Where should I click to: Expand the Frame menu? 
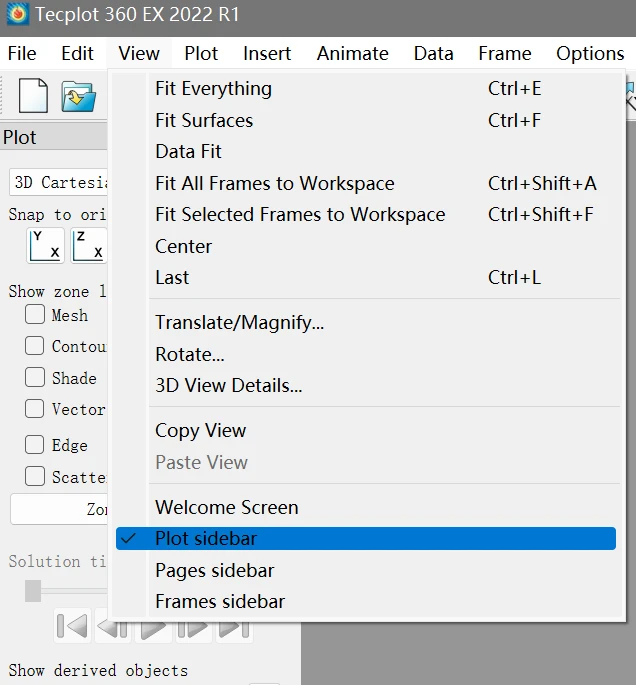[x=504, y=54]
